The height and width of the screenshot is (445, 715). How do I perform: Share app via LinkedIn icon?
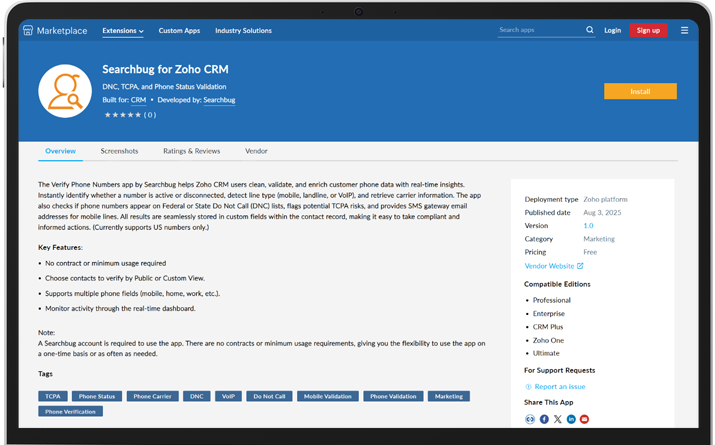click(x=571, y=419)
